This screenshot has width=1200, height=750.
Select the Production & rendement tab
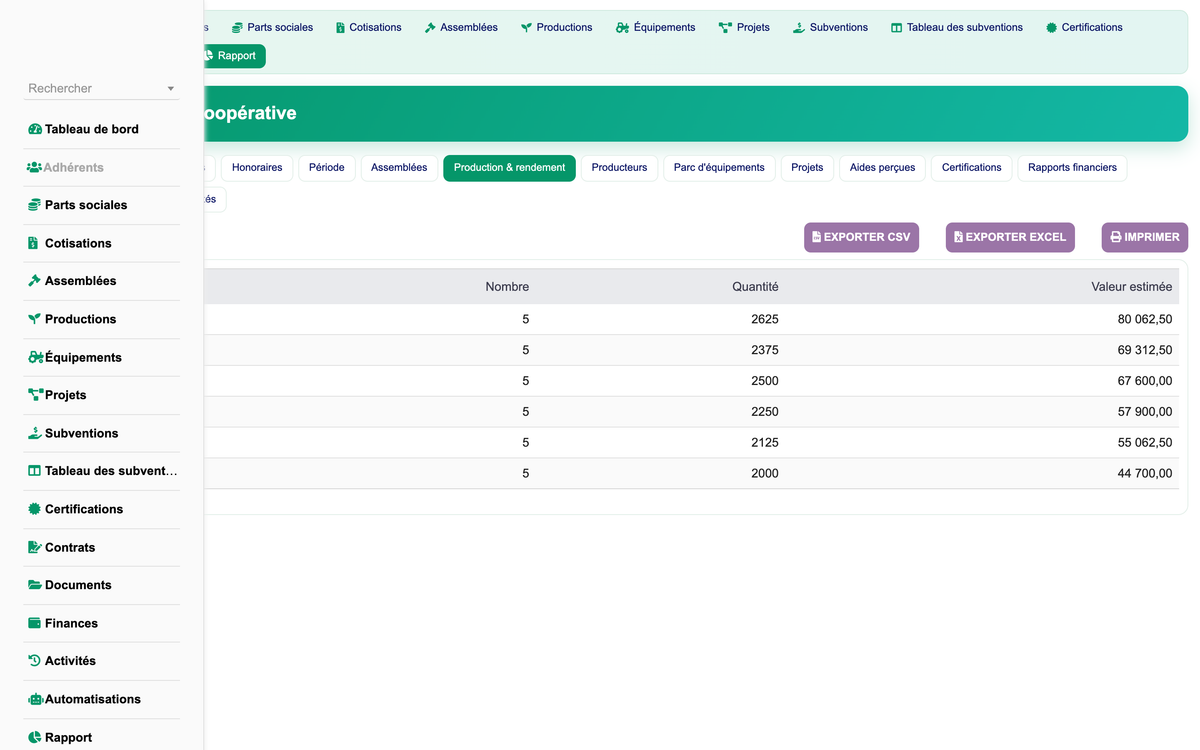coord(509,168)
